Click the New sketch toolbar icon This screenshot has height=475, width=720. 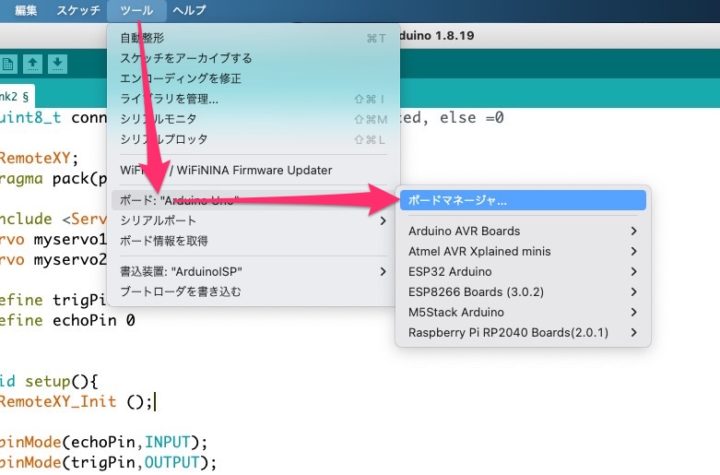point(8,64)
